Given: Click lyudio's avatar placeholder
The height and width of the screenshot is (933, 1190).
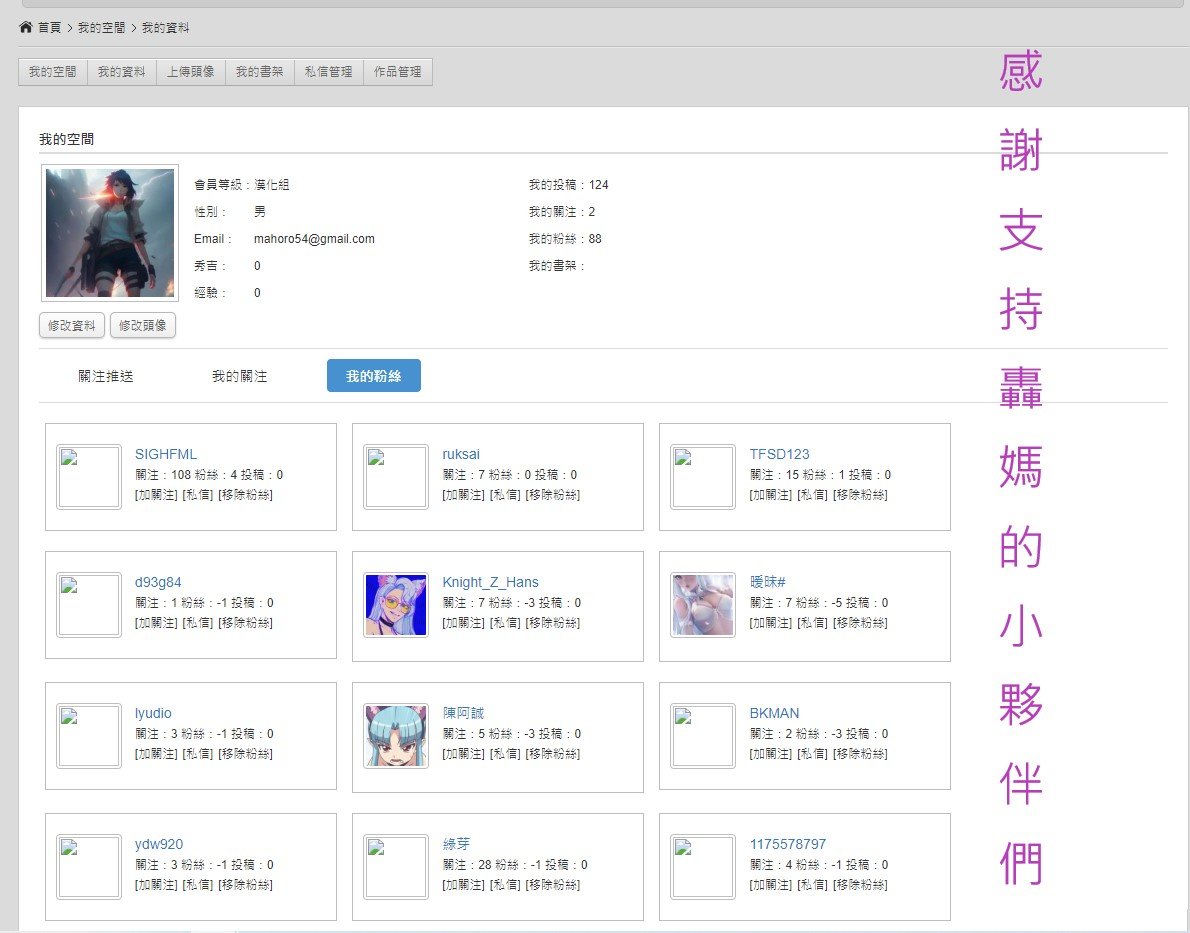Looking at the screenshot, I should coord(89,736).
